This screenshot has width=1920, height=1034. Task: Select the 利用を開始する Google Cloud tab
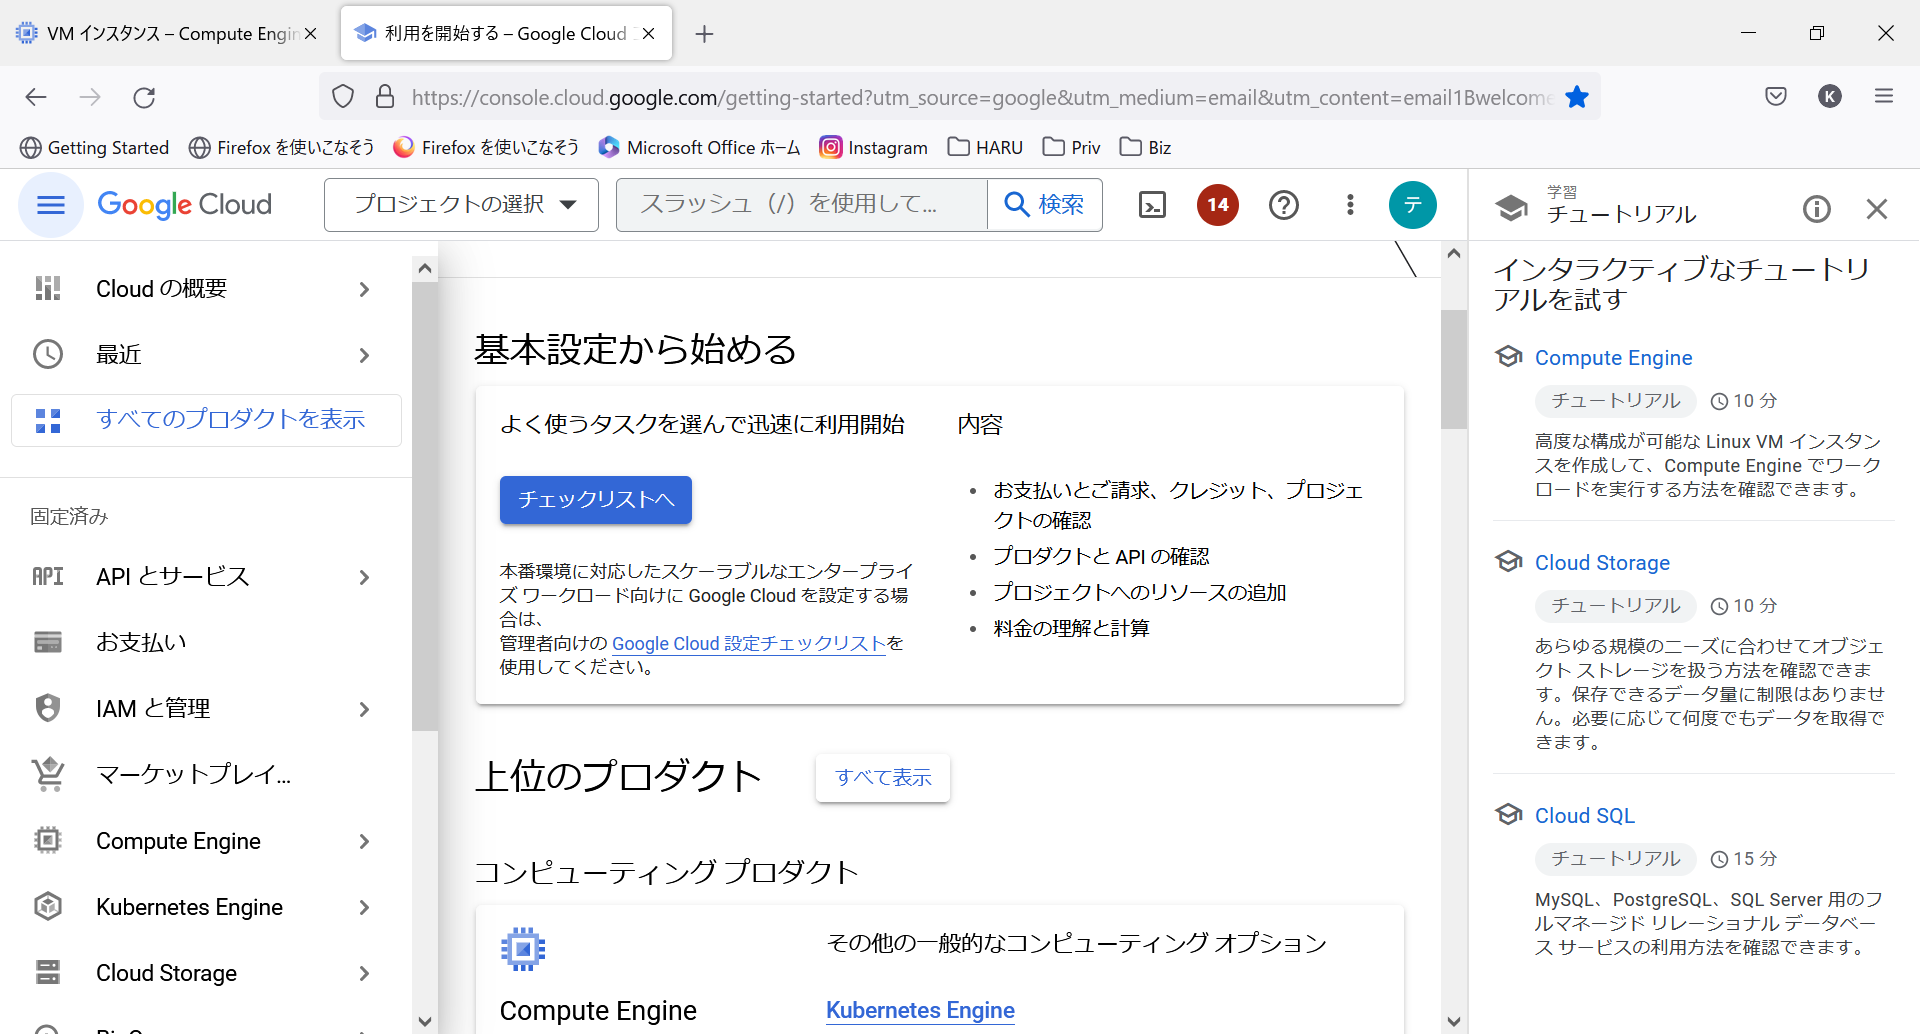point(505,33)
